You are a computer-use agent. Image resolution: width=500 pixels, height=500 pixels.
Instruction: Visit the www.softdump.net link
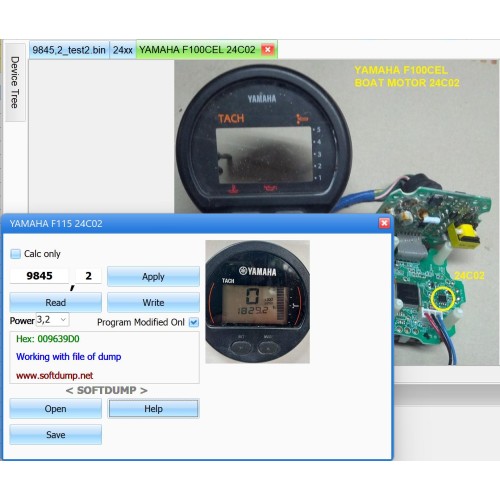tap(55, 375)
